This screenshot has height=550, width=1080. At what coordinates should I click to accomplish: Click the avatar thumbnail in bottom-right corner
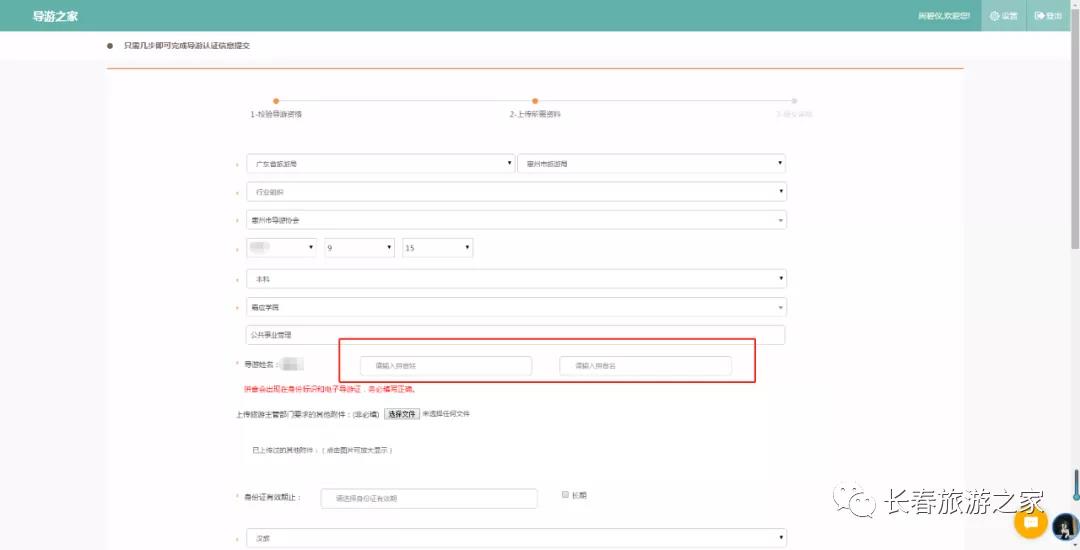click(1064, 525)
